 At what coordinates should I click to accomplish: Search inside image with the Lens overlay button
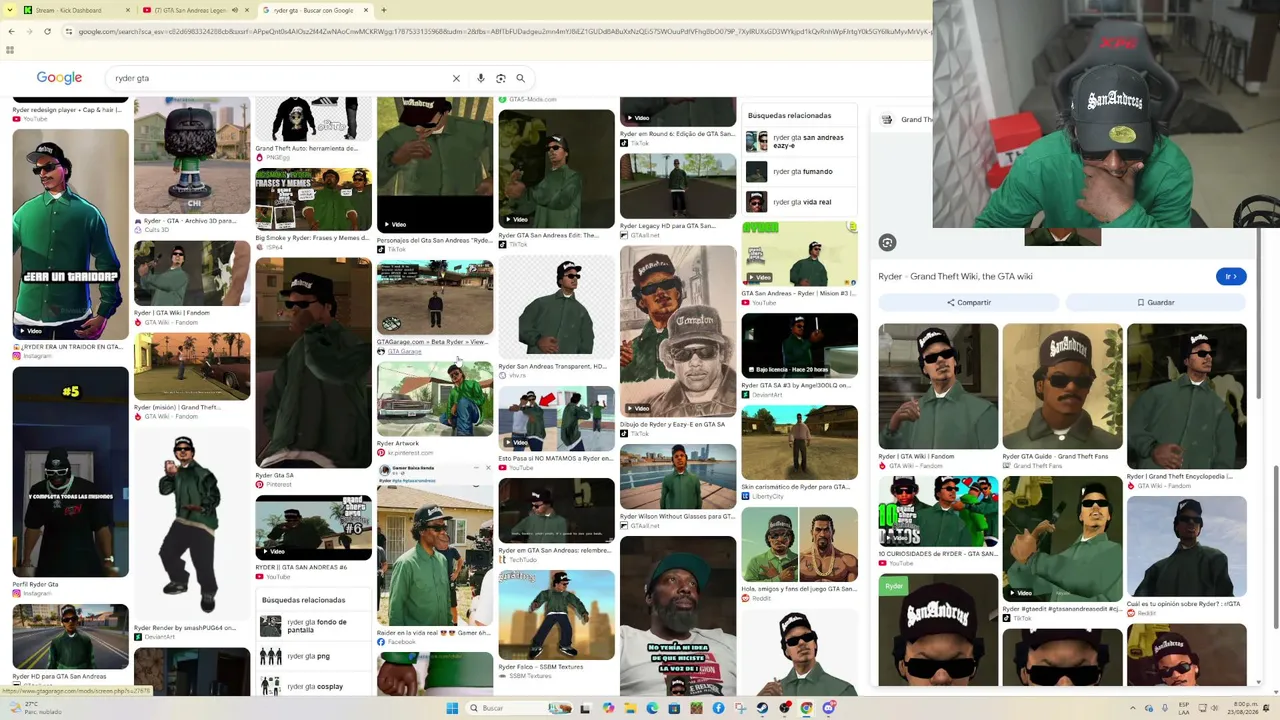(887, 243)
